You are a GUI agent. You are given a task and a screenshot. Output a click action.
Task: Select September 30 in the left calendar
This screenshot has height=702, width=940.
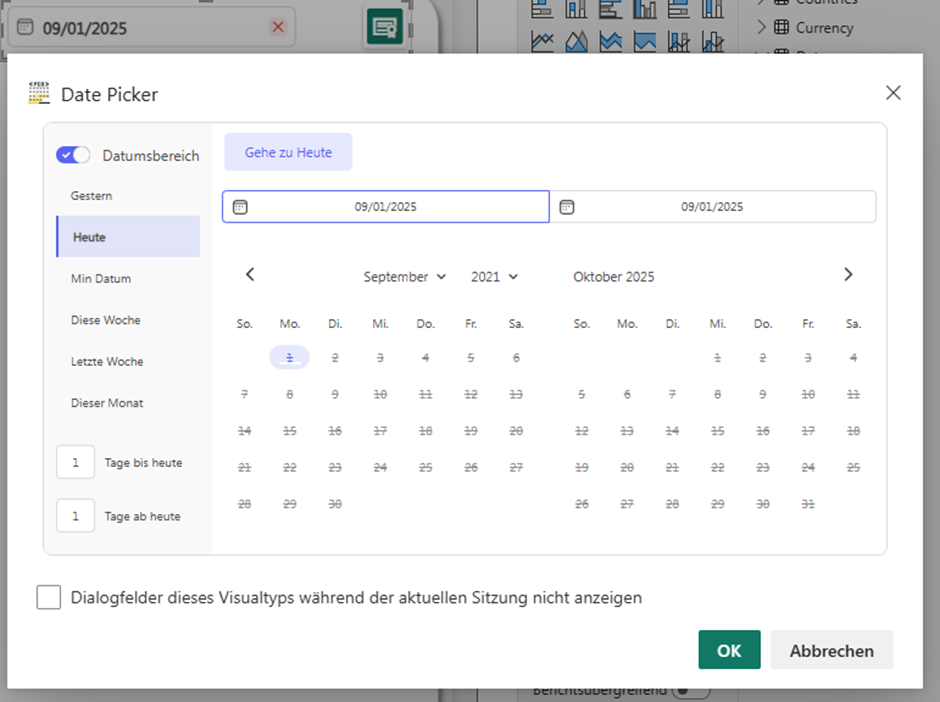[x=335, y=504]
